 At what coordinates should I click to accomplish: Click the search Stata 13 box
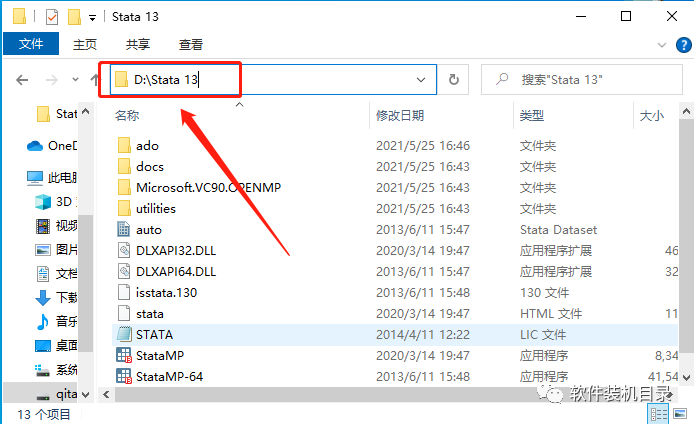pyautogui.click(x=582, y=80)
